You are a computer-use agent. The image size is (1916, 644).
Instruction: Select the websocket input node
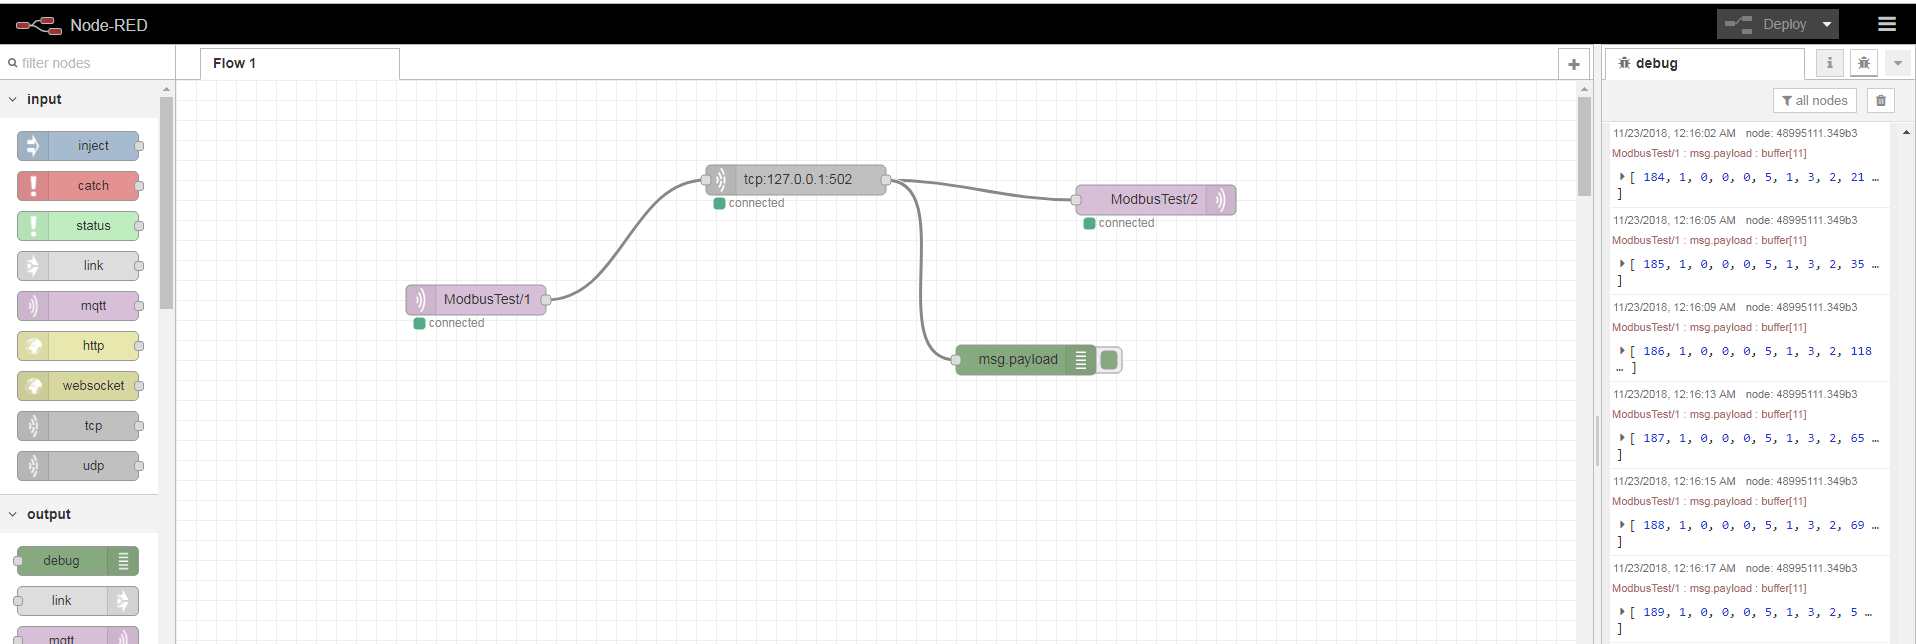tap(79, 386)
